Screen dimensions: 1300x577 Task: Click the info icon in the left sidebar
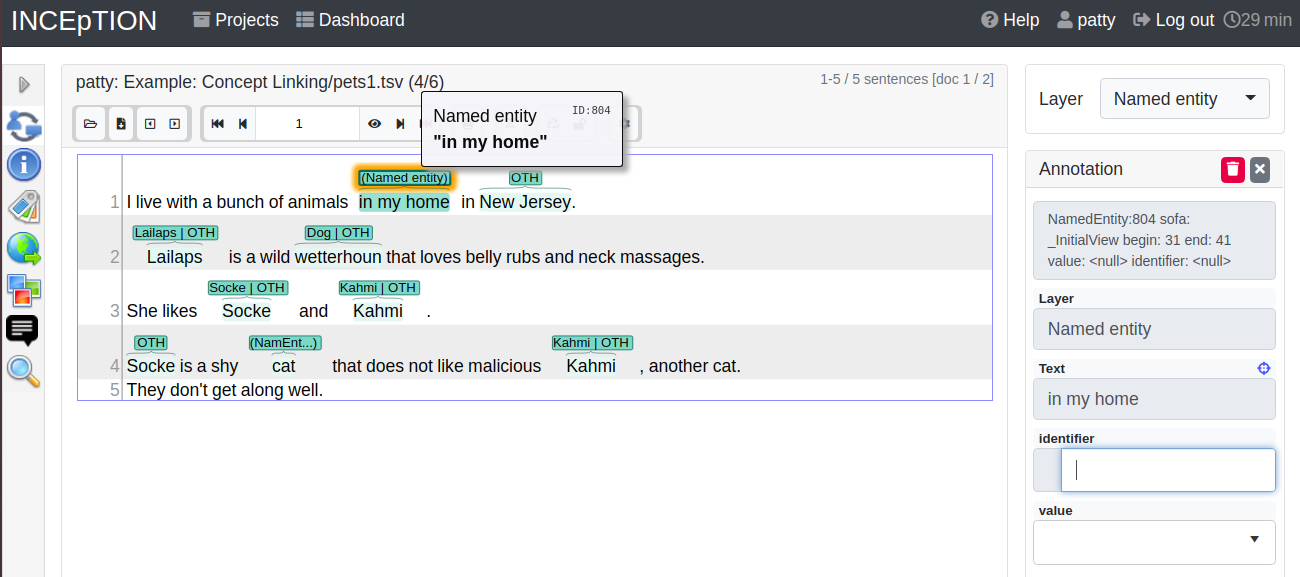pos(23,165)
